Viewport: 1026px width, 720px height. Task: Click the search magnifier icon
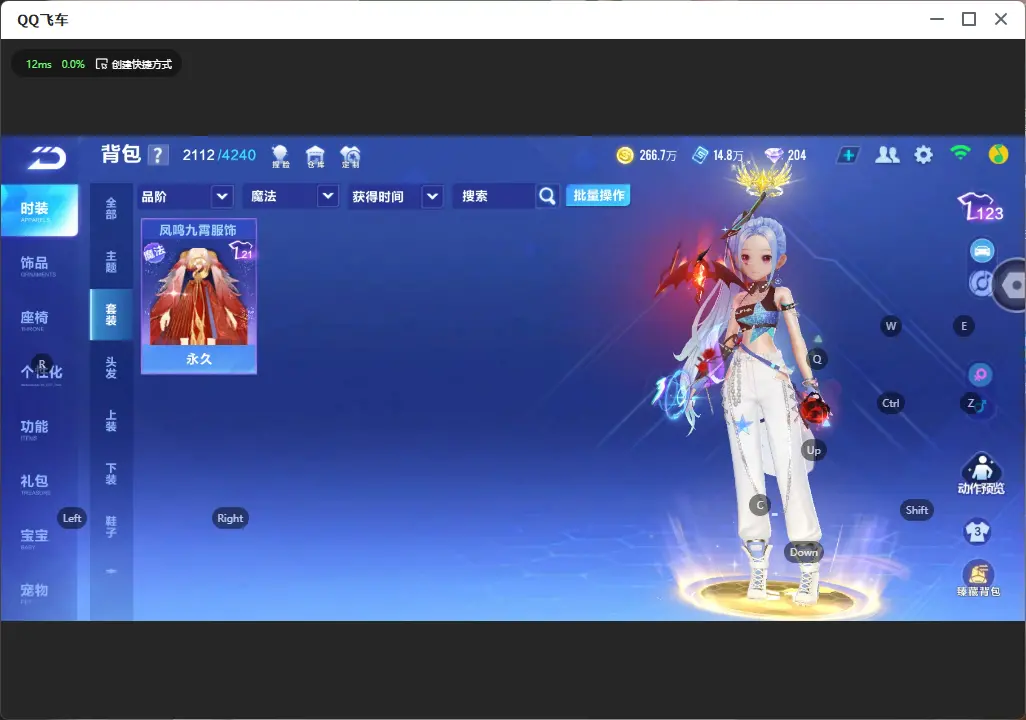tap(547, 196)
